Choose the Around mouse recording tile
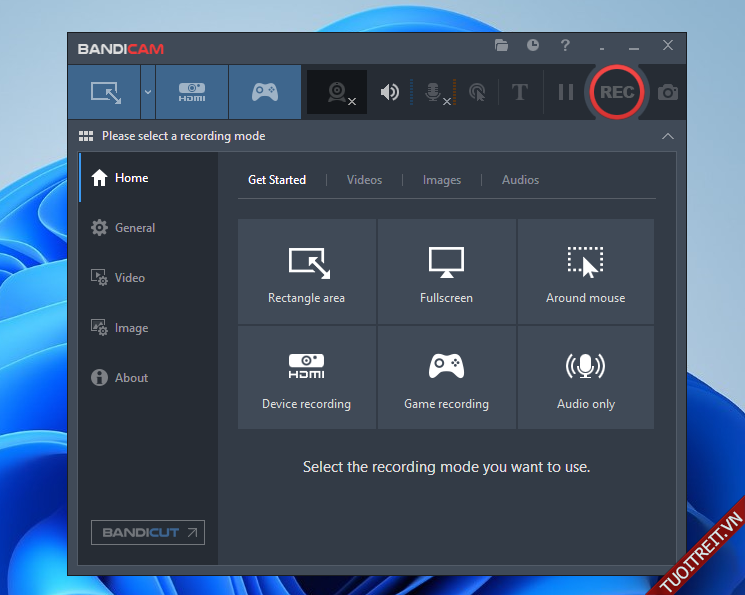This screenshot has height=595, width=745. coord(585,273)
